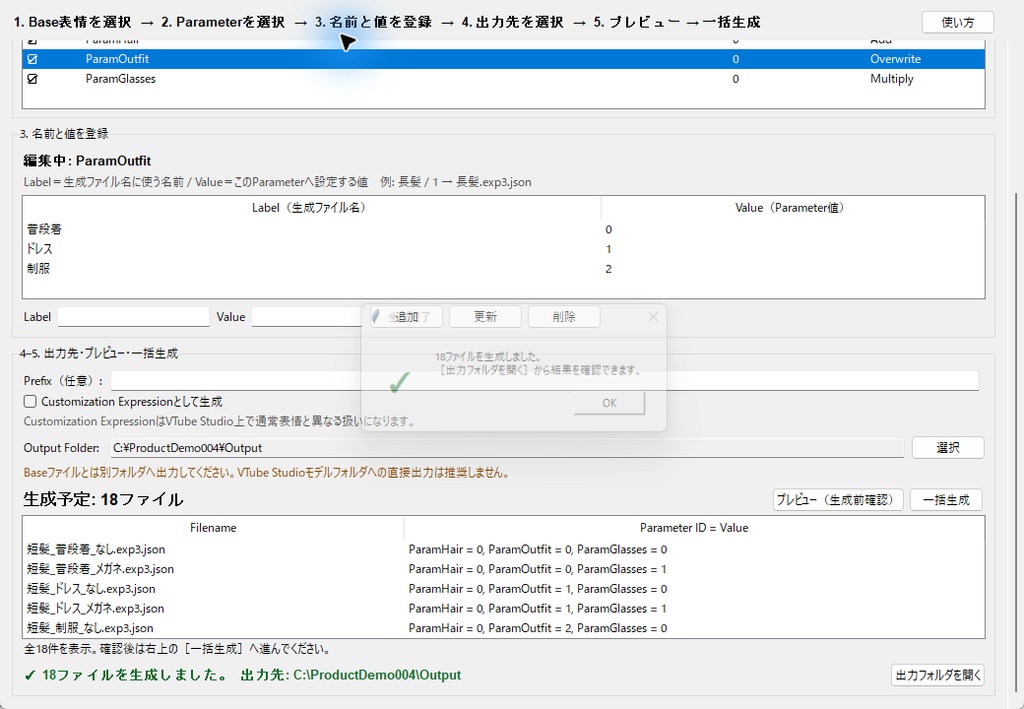This screenshot has height=709, width=1024.
Task: Click the green checkmark icon in the dialog
Action: tap(399, 383)
